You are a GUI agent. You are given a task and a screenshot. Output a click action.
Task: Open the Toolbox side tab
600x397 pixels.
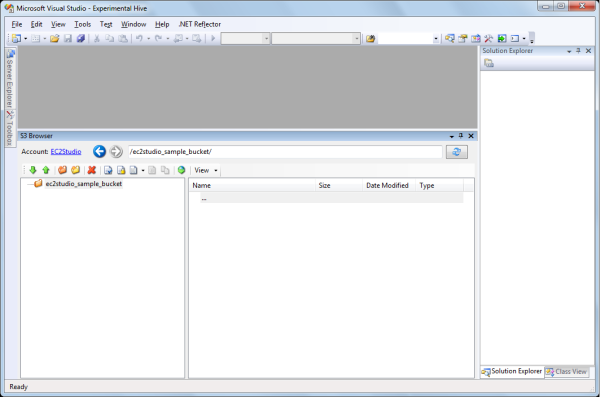point(10,128)
